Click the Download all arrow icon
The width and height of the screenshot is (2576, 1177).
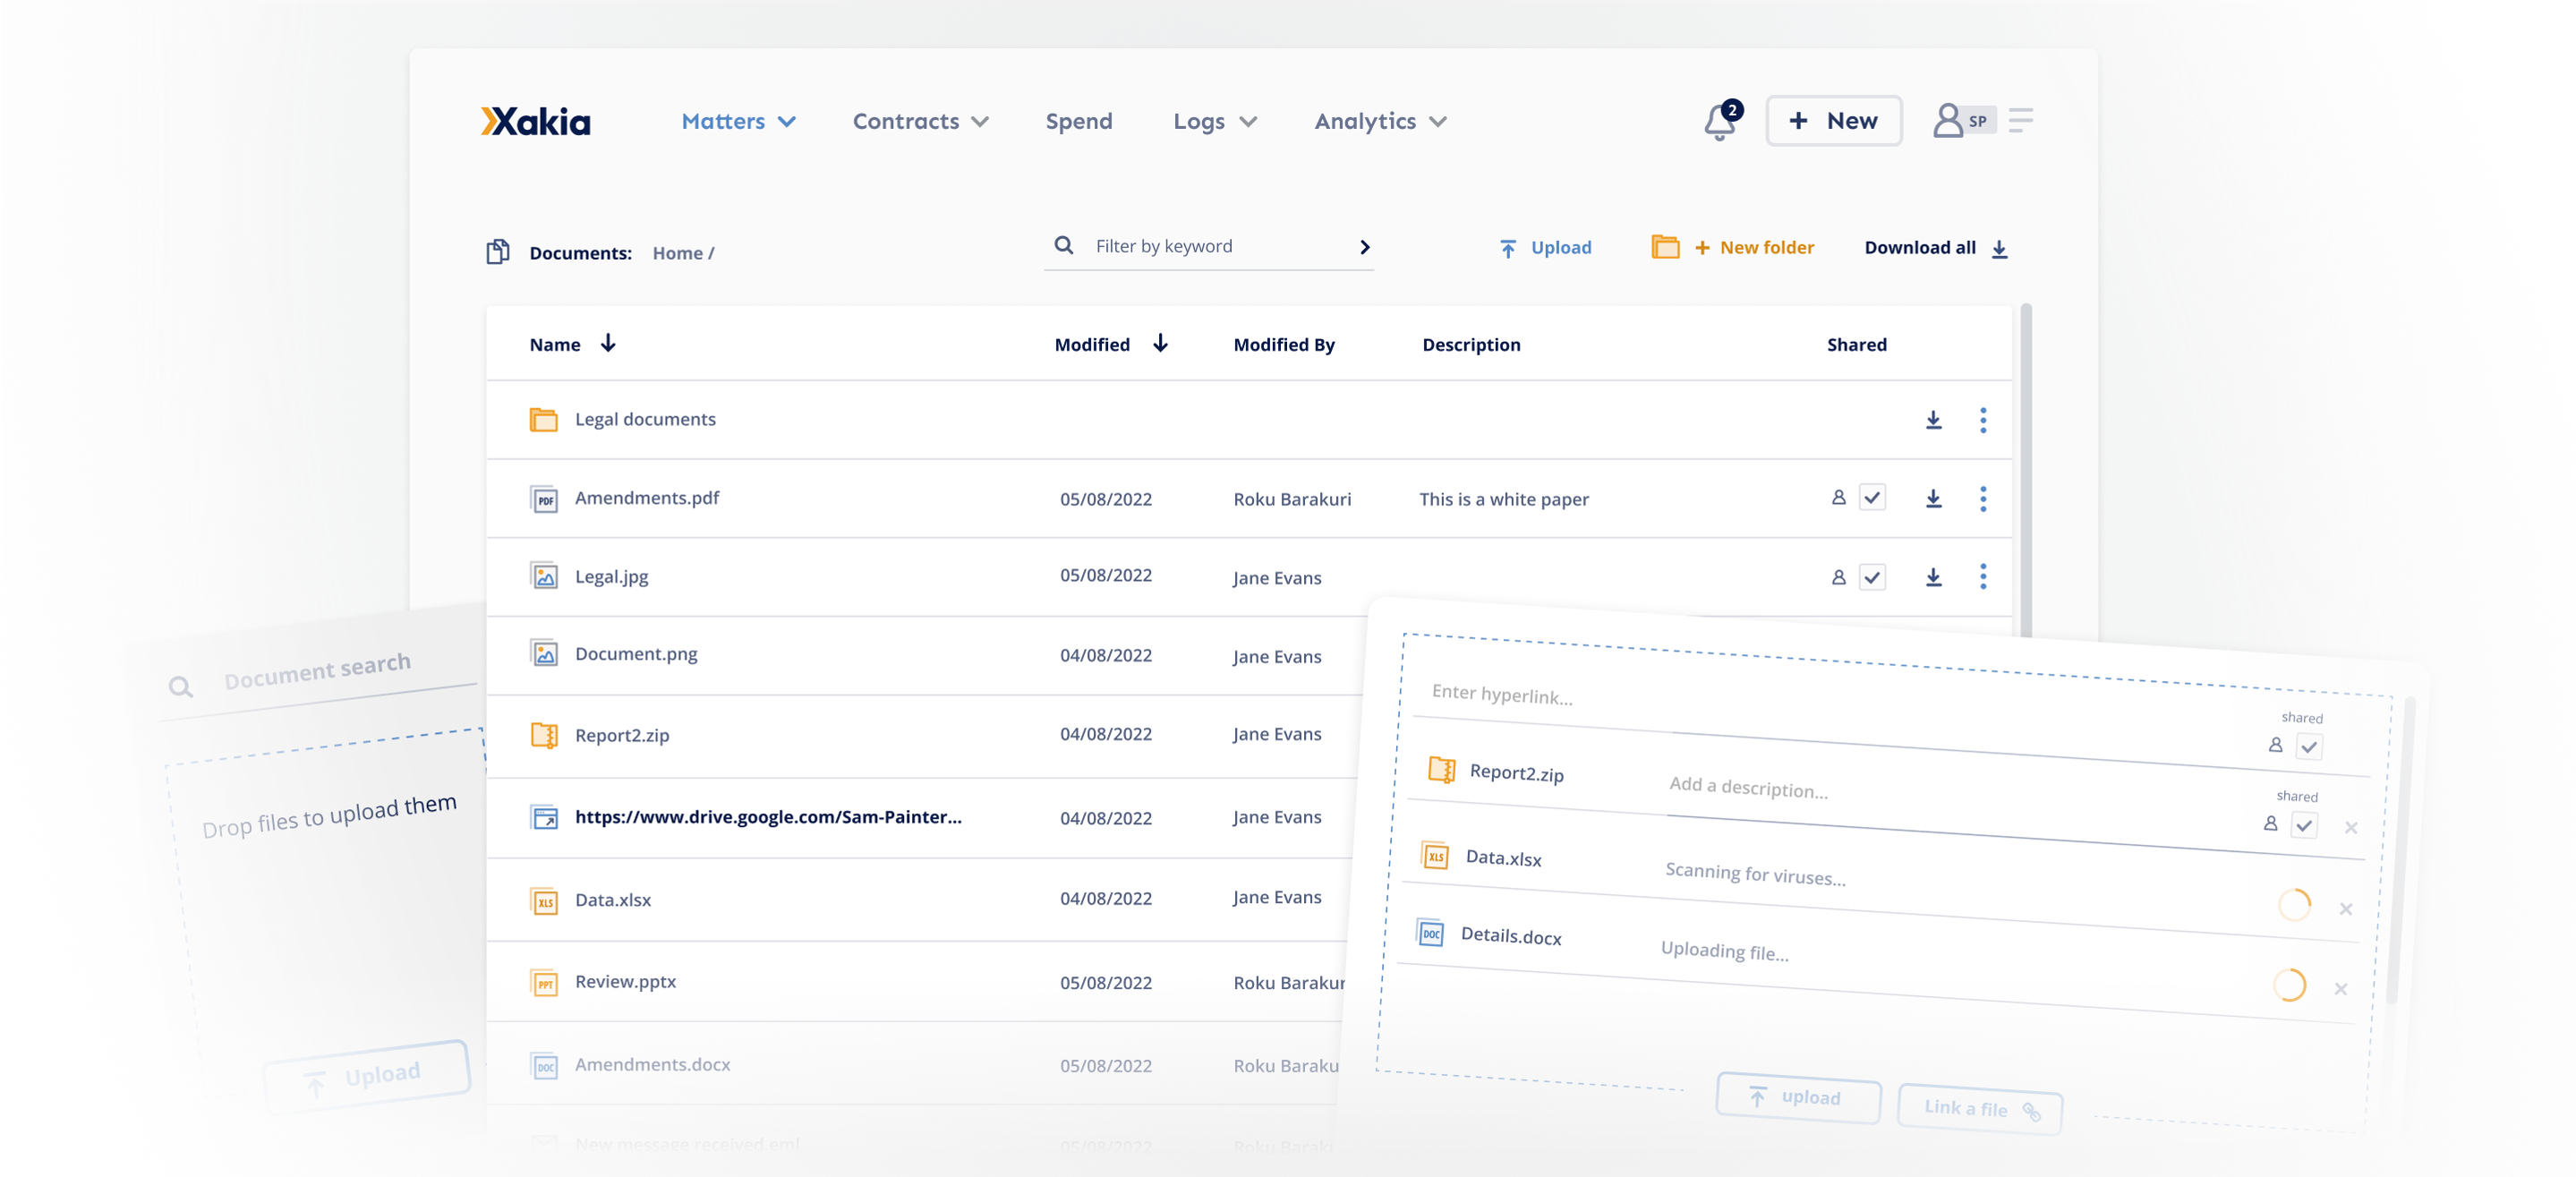coord(1999,249)
